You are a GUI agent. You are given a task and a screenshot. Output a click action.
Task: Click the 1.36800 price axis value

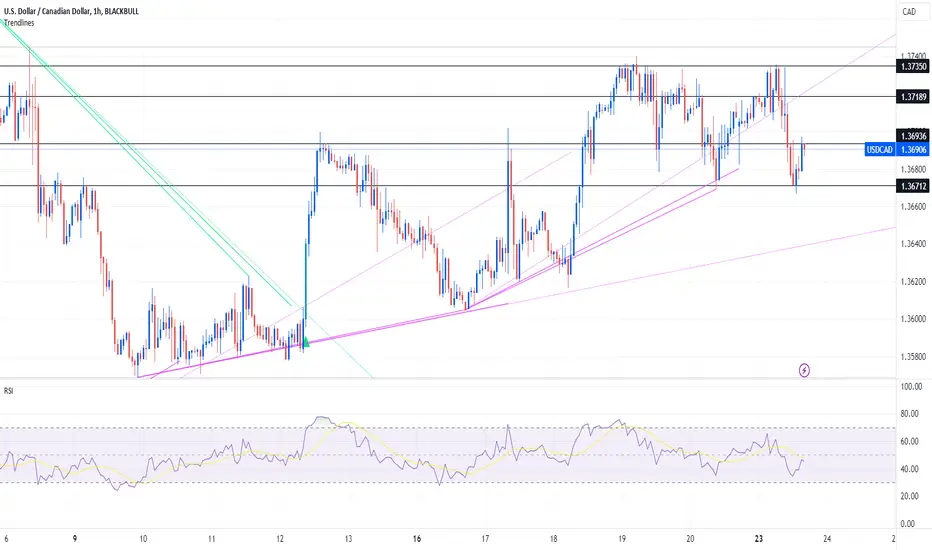913,169
